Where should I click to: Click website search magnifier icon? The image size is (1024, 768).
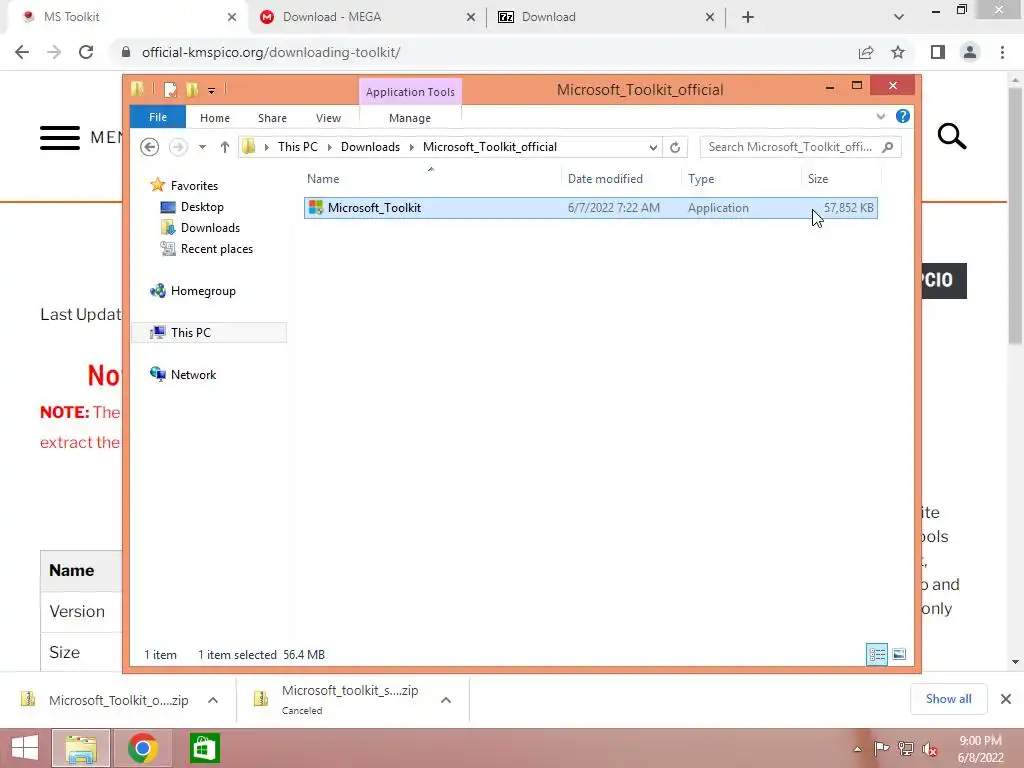pos(952,136)
